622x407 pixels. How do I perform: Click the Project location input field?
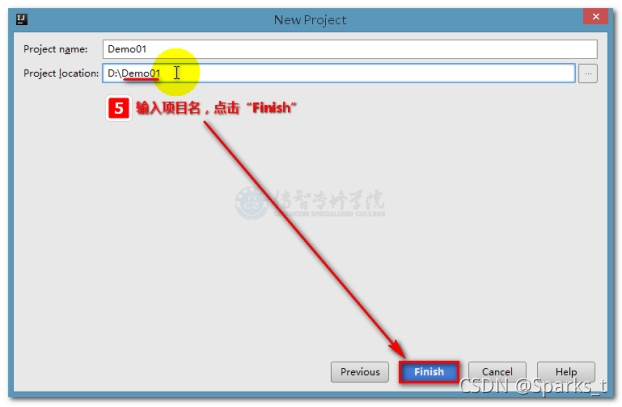coord(339,73)
